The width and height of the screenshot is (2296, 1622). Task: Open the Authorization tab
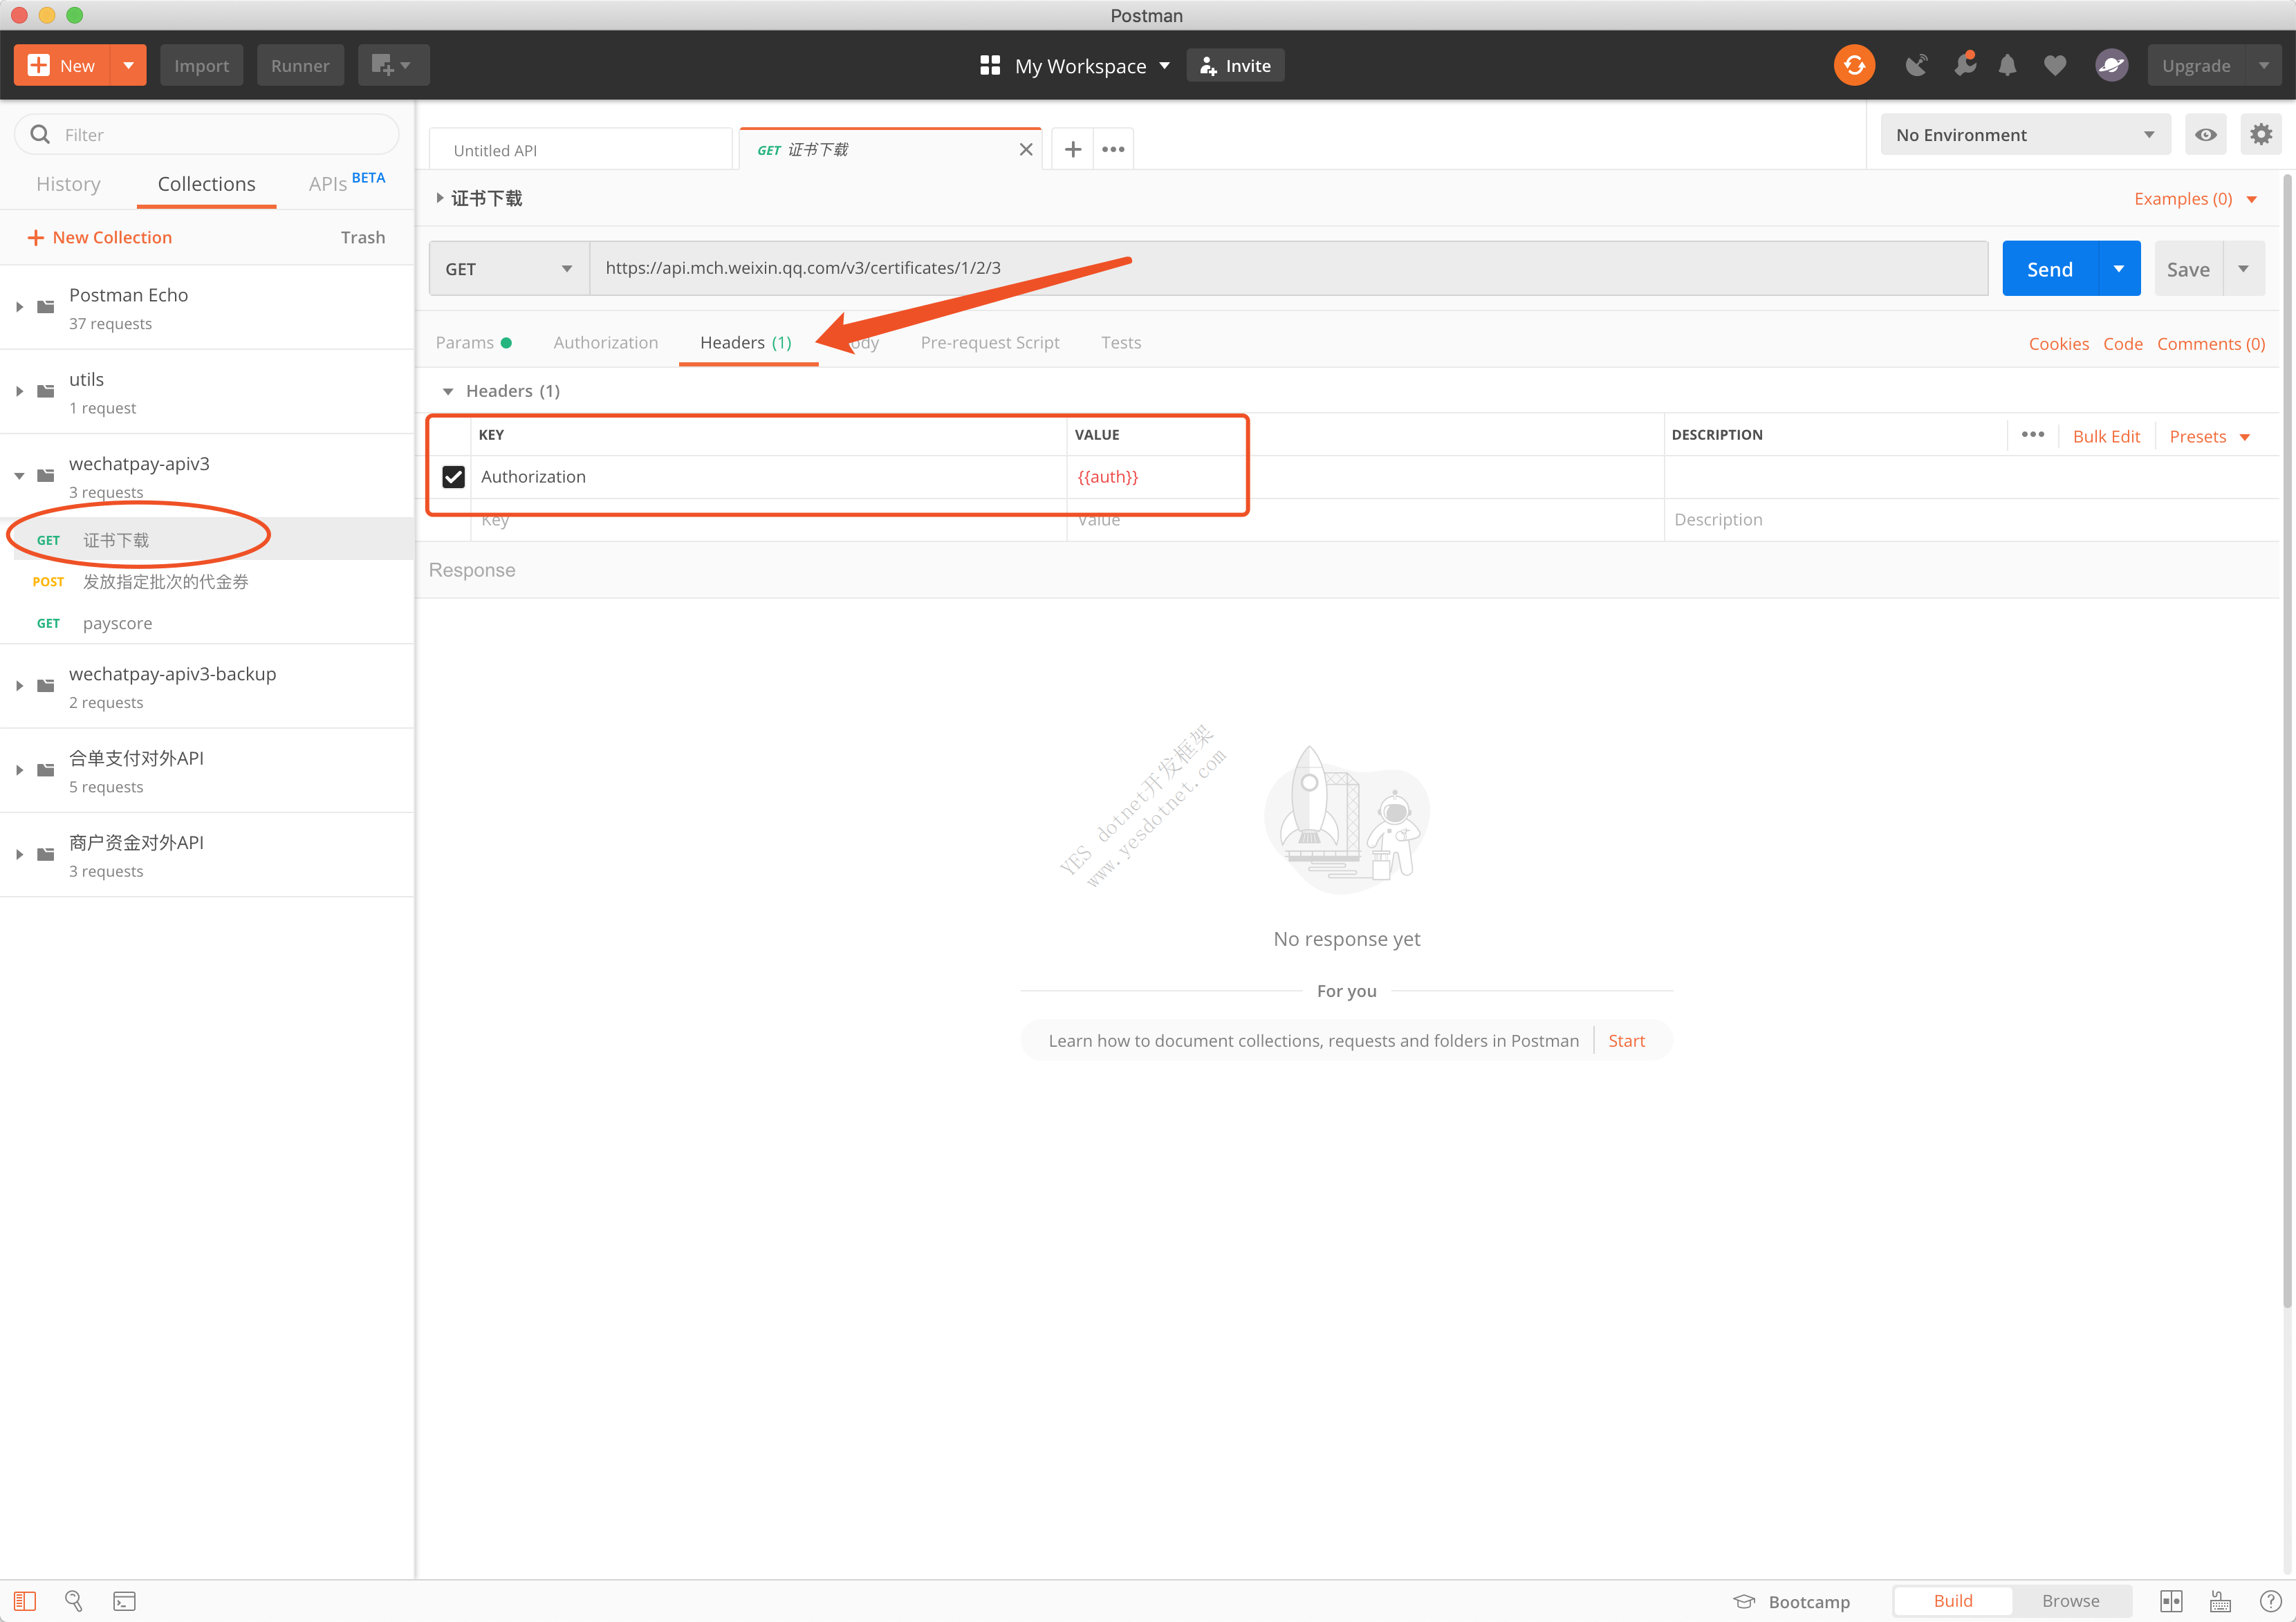[605, 343]
